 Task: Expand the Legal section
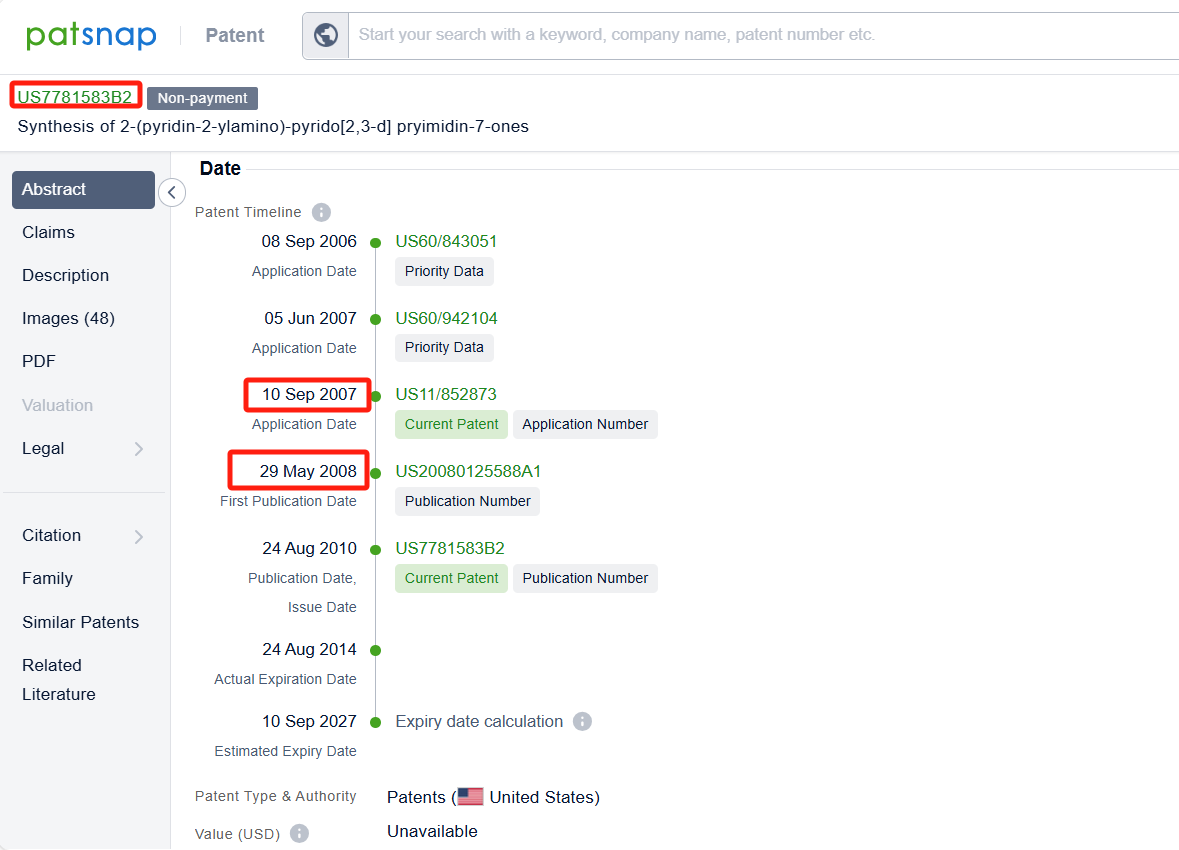138,449
